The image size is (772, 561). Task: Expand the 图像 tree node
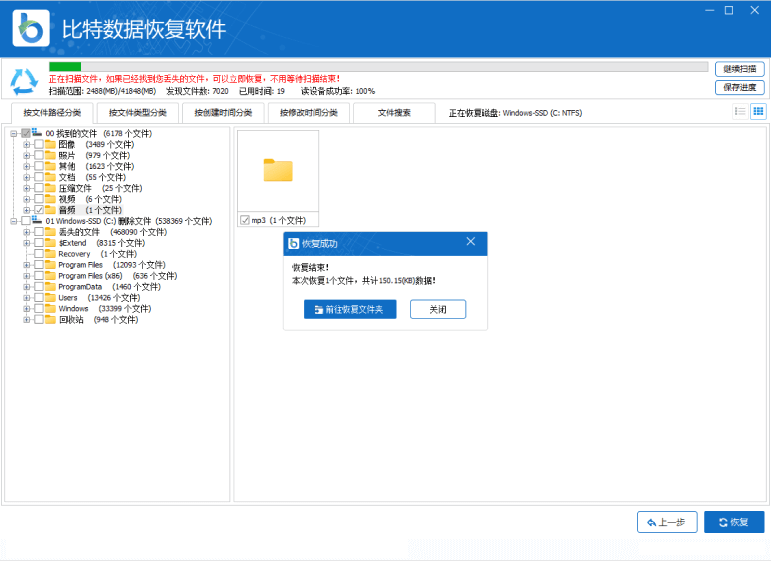point(27,144)
